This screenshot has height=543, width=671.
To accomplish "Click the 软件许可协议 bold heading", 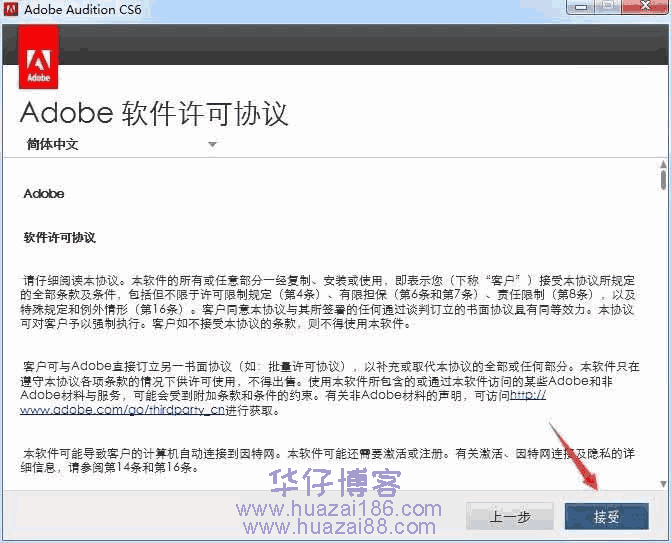I will (x=59, y=237).
